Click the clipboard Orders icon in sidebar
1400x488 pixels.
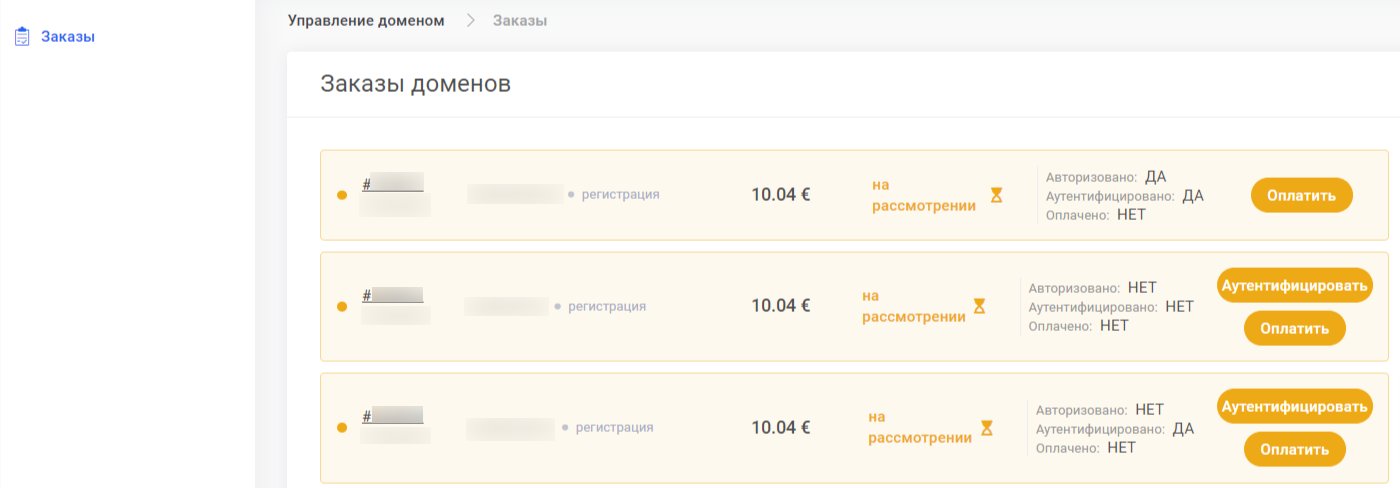click(22, 37)
